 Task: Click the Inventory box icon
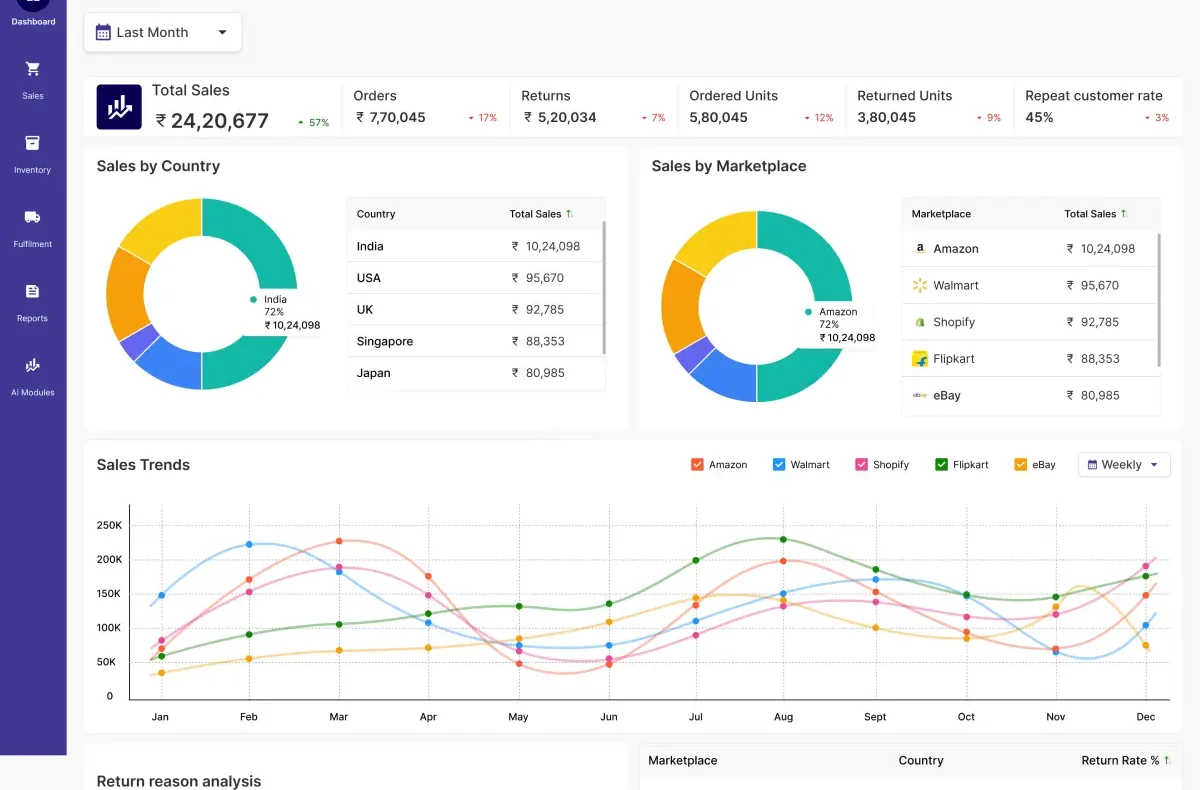pos(33,143)
